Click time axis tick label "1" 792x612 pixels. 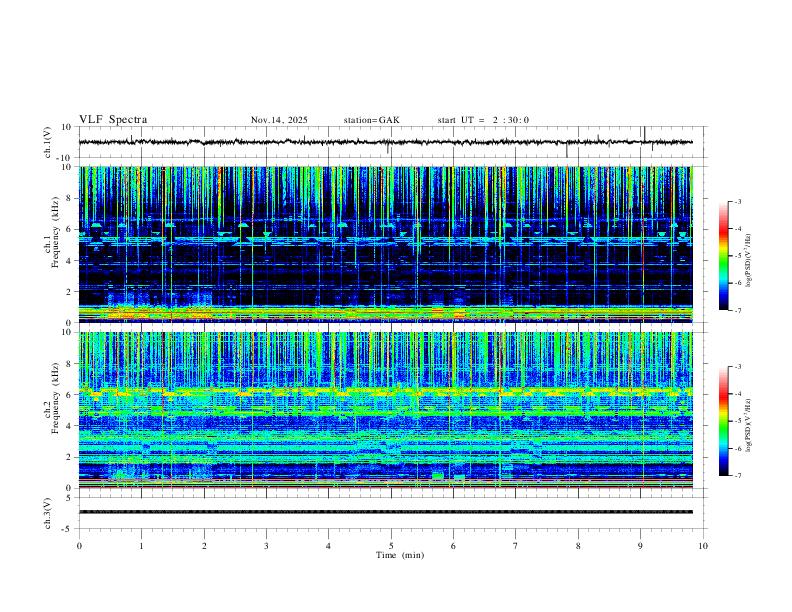[141, 546]
